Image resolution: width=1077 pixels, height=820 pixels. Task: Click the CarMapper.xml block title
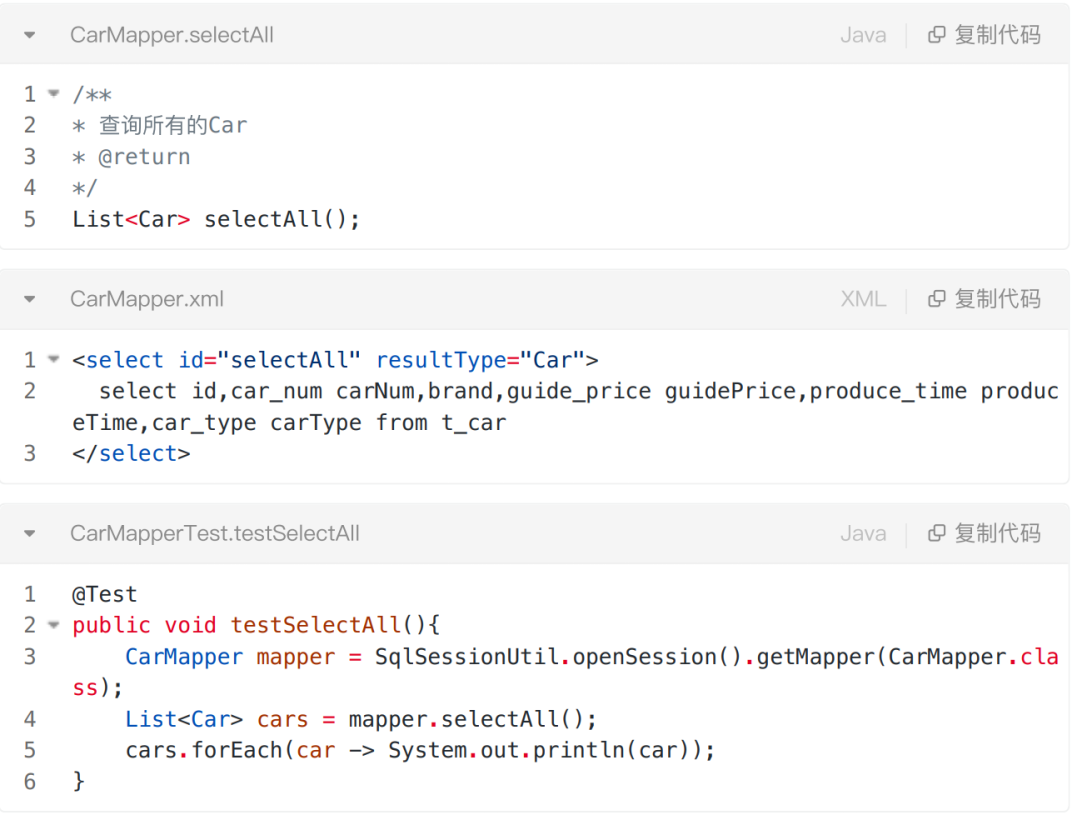click(x=147, y=299)
